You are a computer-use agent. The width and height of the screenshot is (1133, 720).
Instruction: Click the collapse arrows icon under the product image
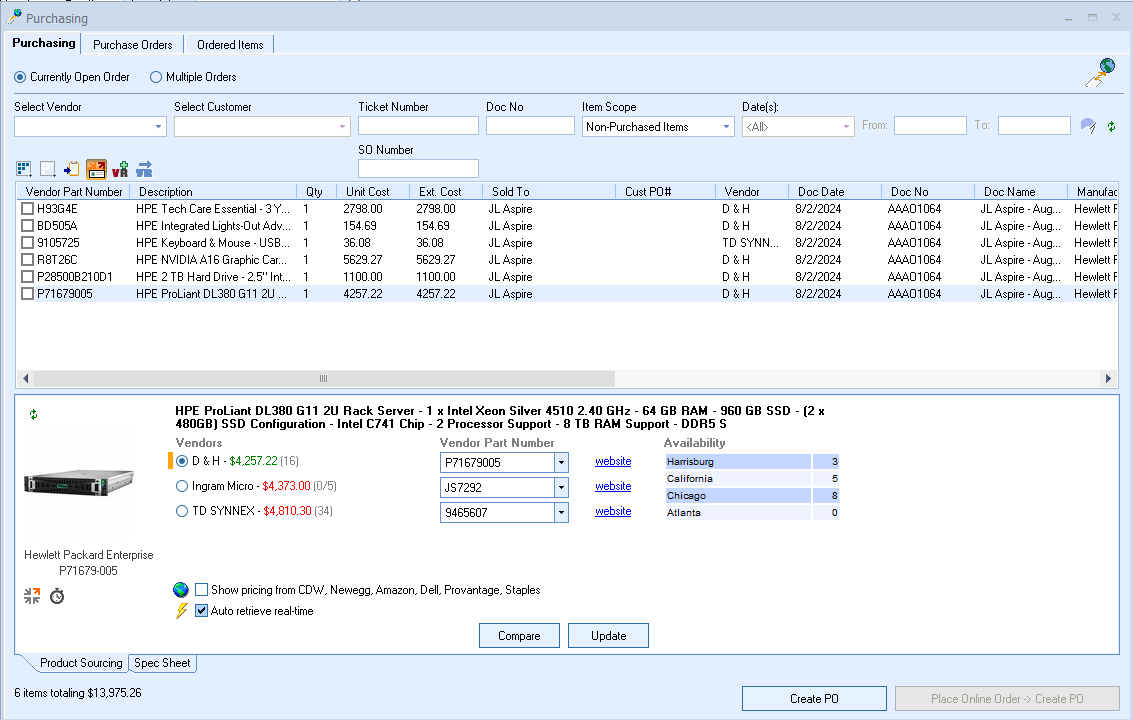point(32,596)
